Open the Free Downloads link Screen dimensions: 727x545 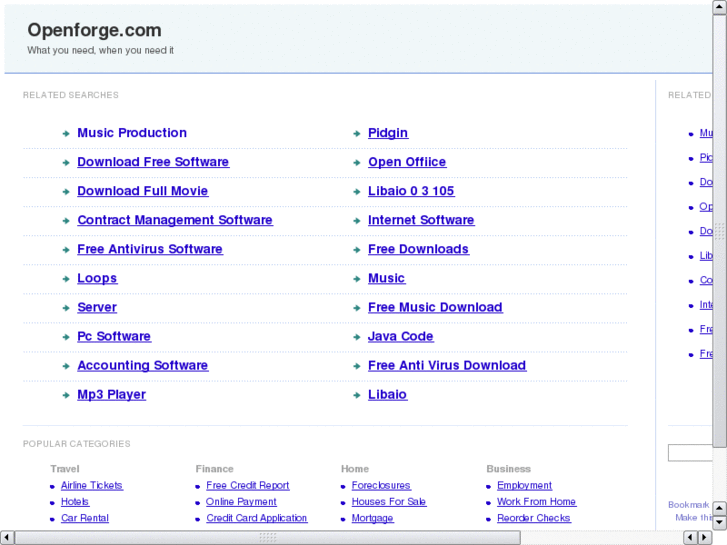pyautogui.click(x=418, y=249)
